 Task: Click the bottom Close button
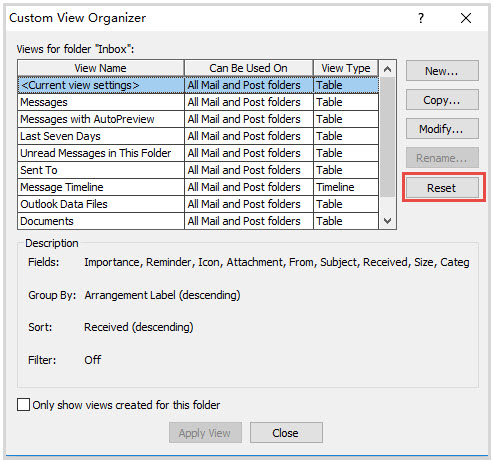pos(286,433)
